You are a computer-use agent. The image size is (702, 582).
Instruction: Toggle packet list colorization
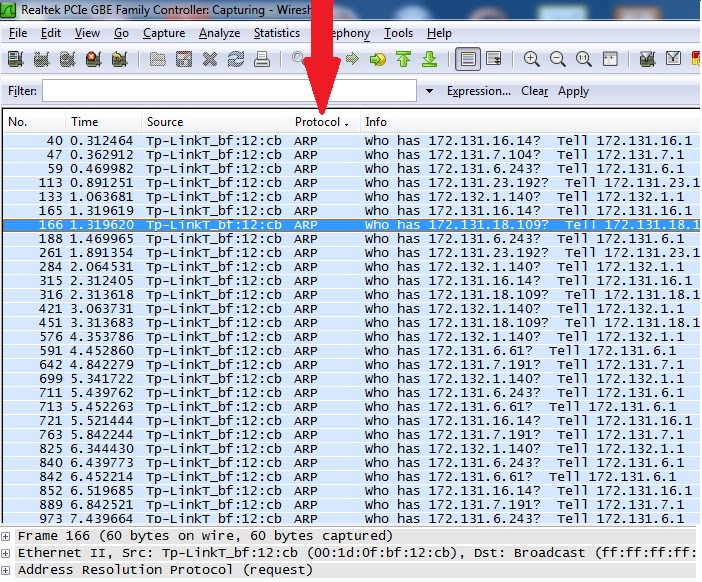click(x=468, y=59)
